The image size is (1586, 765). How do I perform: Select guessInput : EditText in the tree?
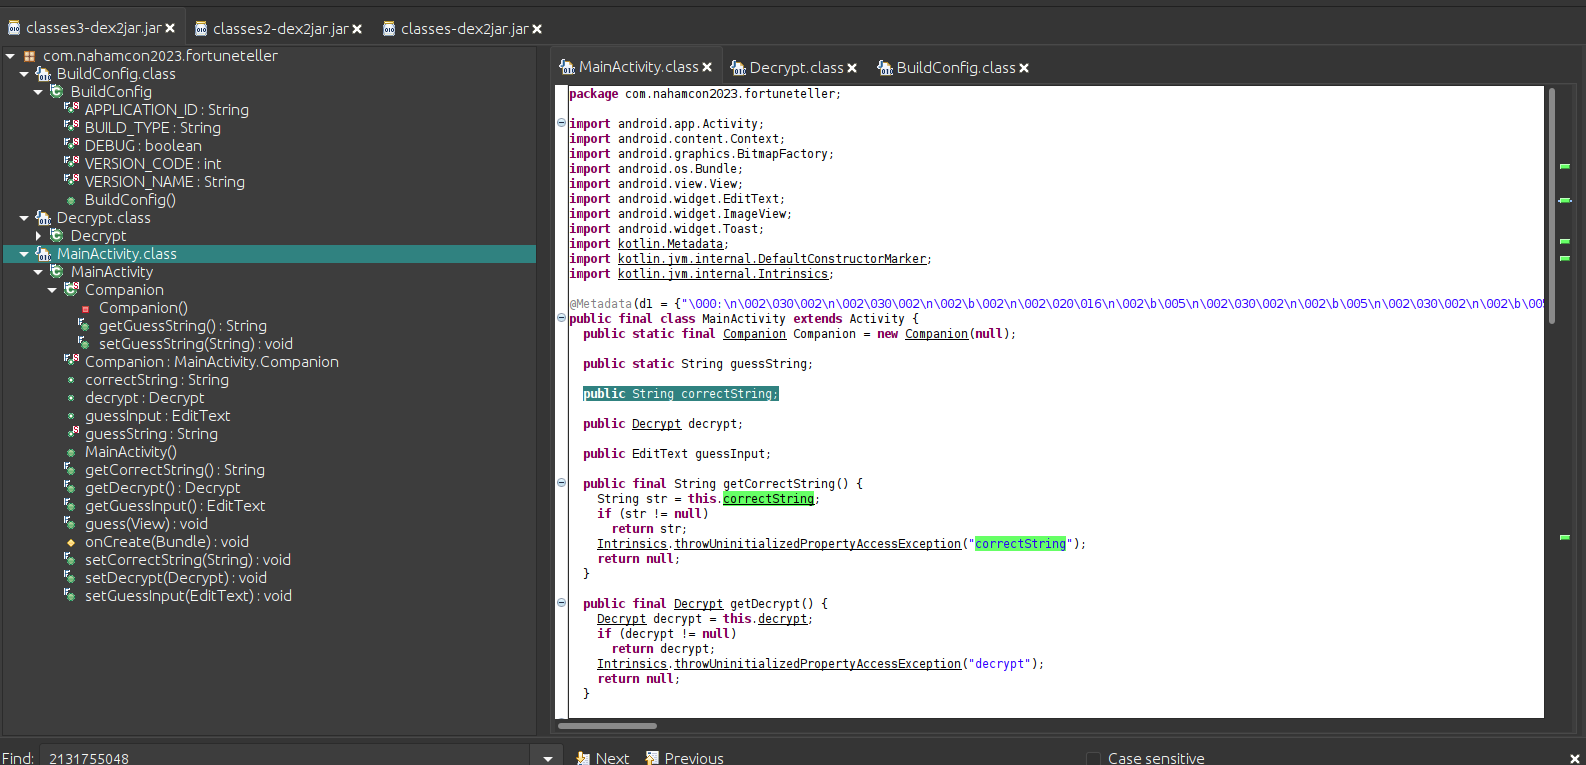click(x=157, y=416)
